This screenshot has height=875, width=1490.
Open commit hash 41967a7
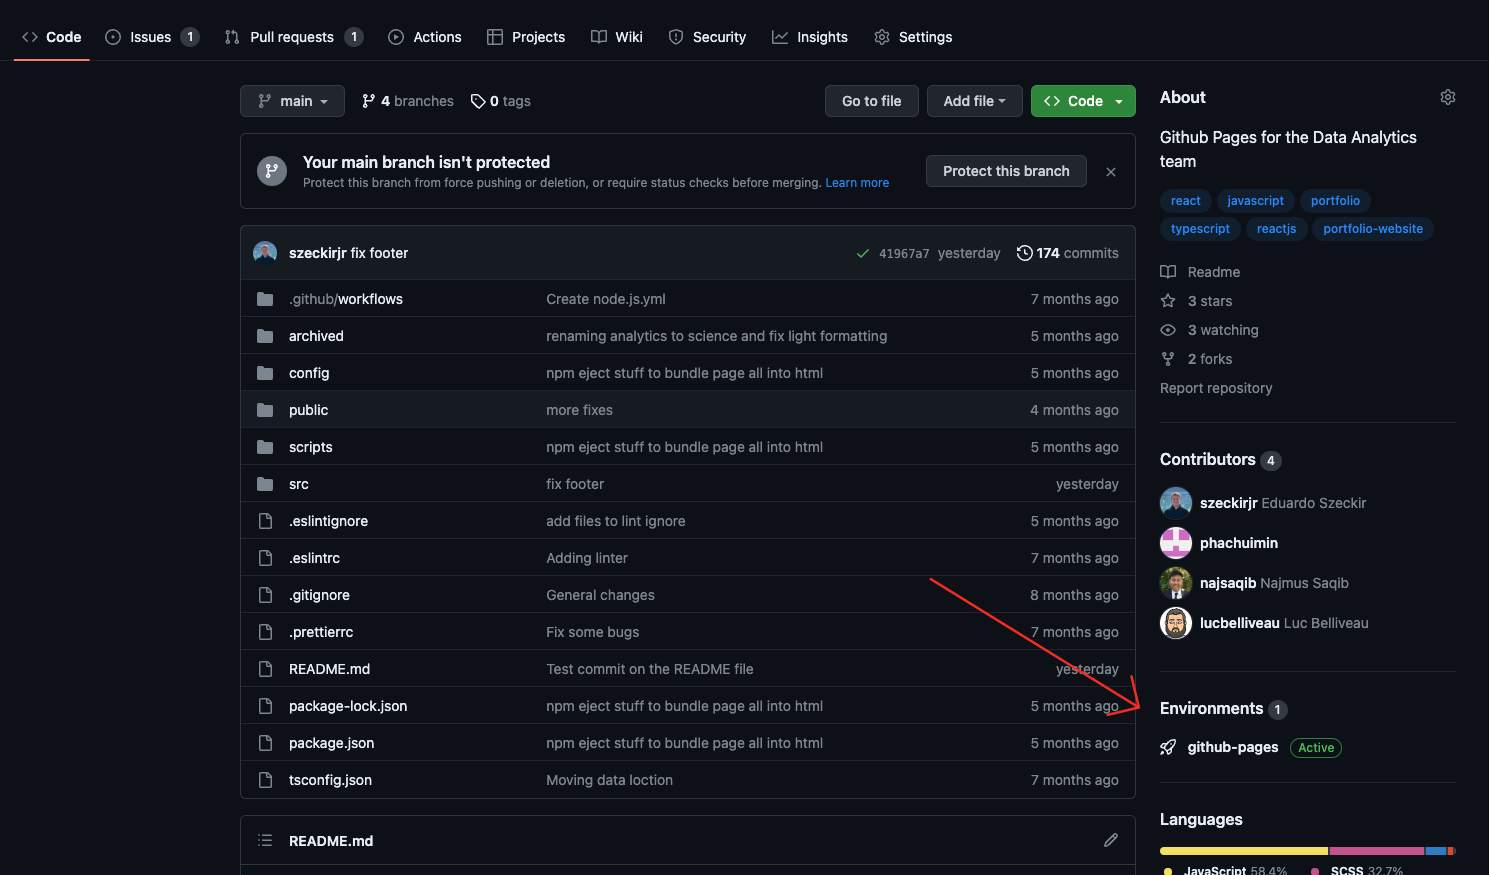tap(904, 254)
